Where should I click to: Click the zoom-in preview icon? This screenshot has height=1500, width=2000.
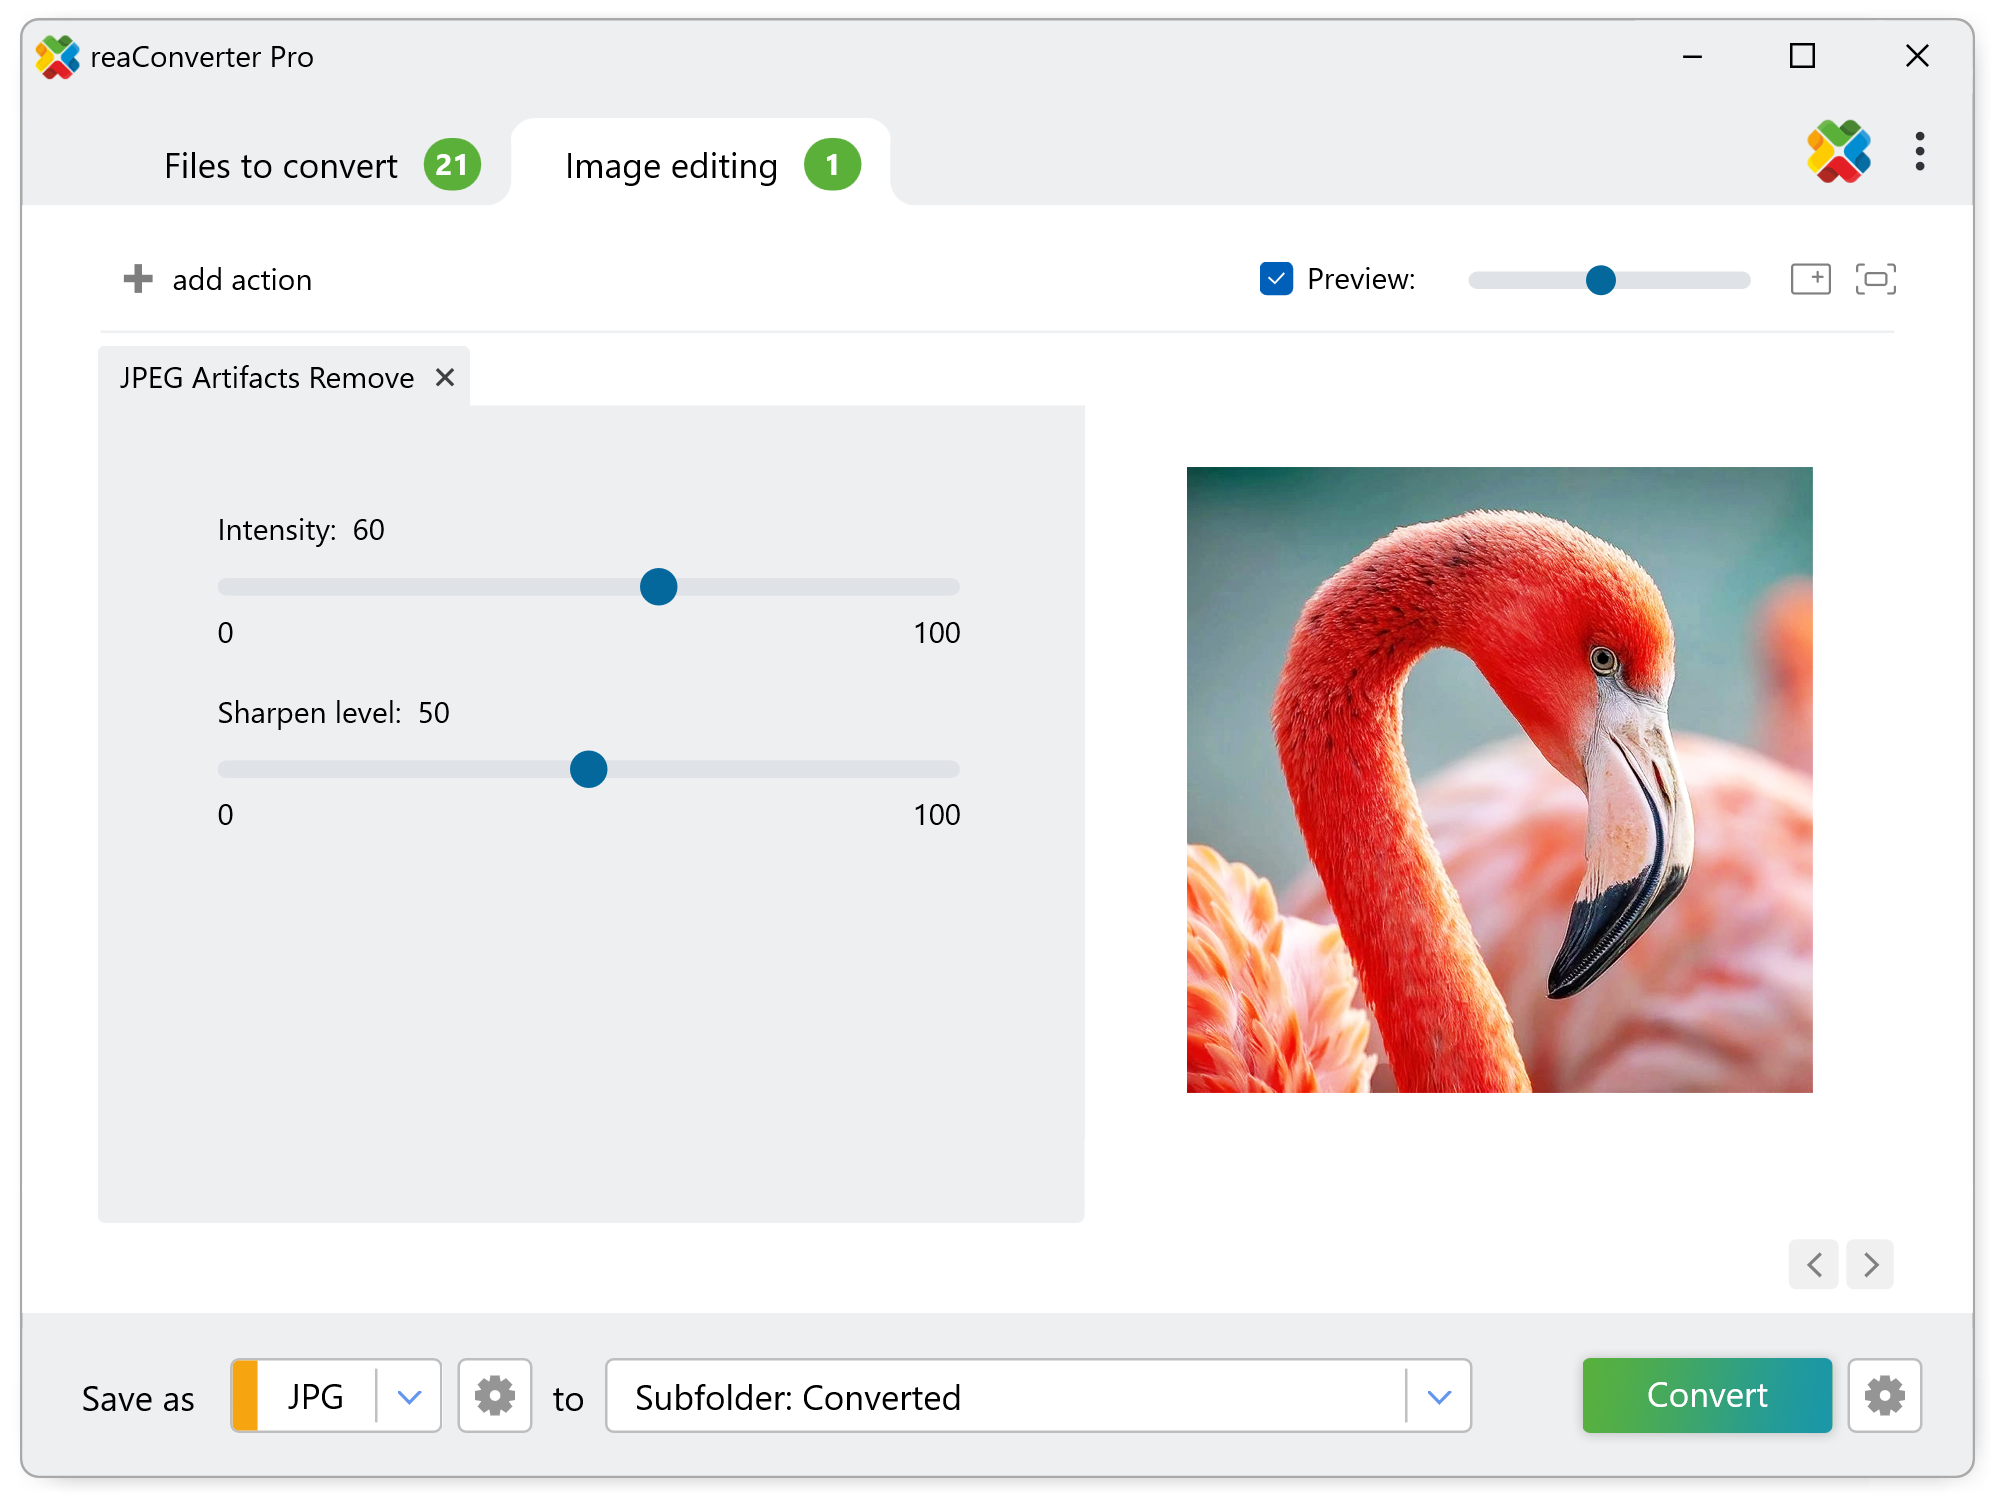click(1810, 279)
